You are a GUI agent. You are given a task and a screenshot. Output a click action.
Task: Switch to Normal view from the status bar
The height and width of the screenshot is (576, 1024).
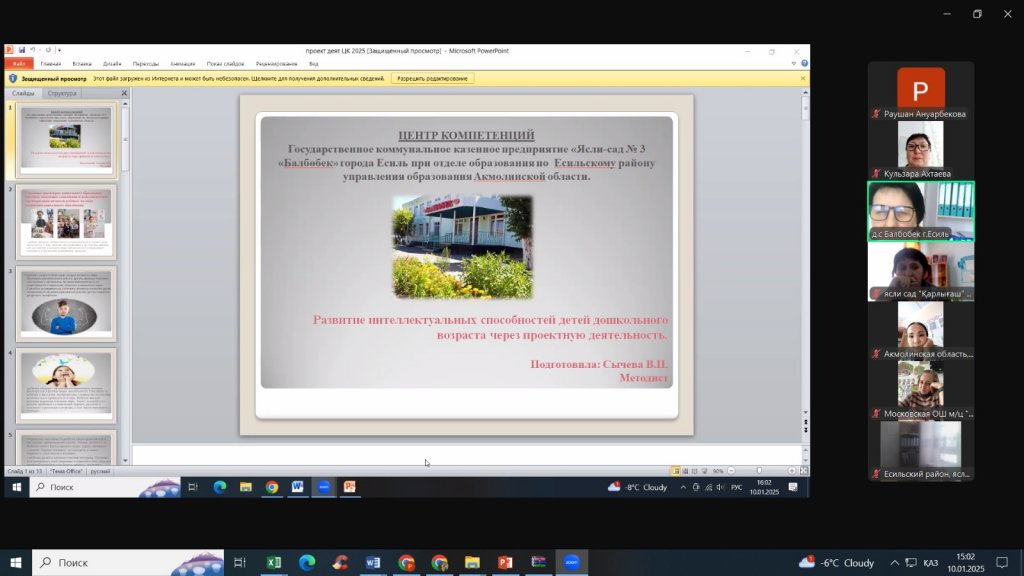(x=676, y=471)
